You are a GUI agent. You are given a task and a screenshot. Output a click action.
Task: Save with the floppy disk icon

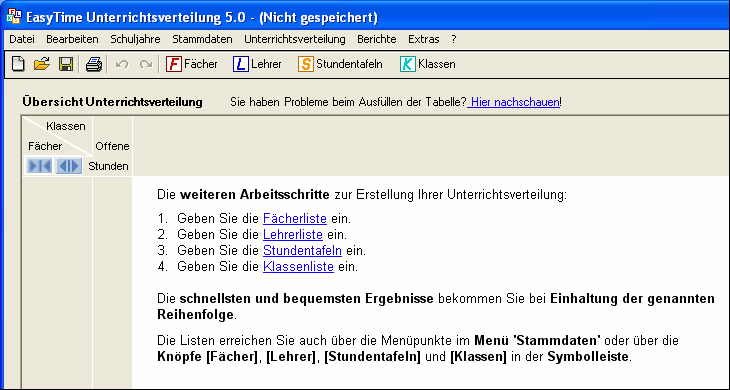click(66, 64)
